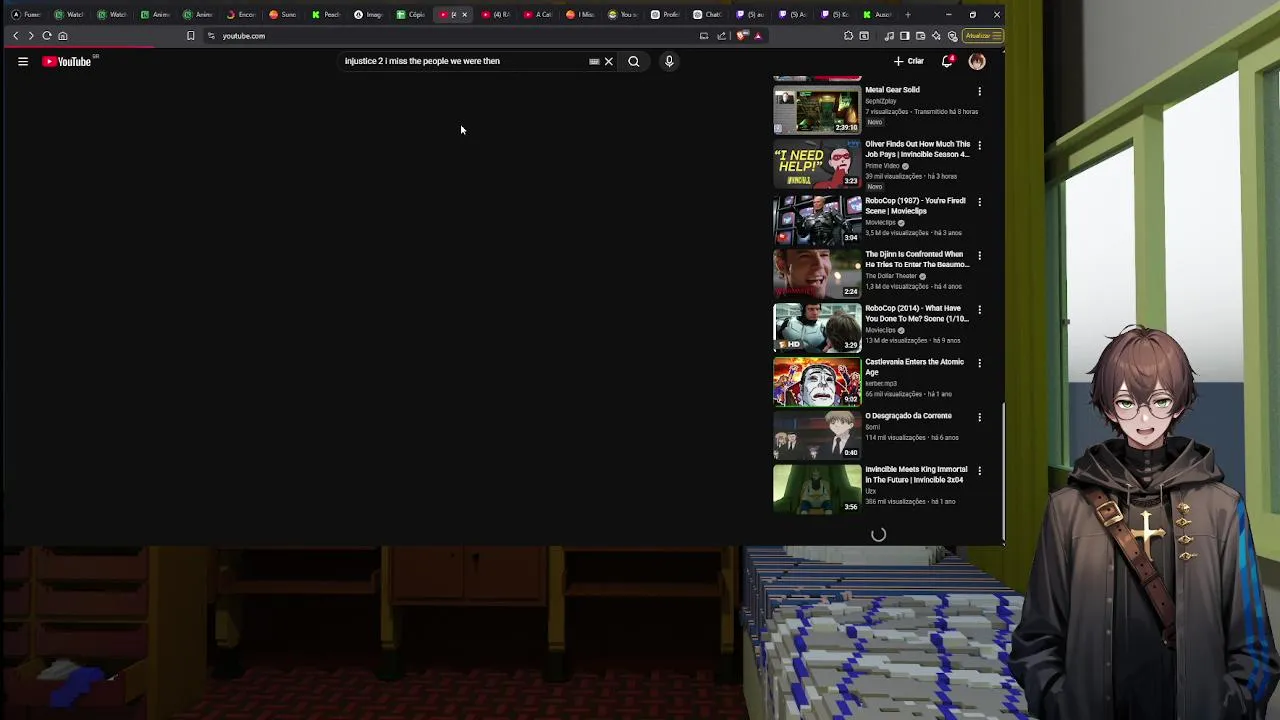Viewport: 1280px width, 720px height.
Task: Start voice search with microphone icon
Action: [x=669, y=62]
